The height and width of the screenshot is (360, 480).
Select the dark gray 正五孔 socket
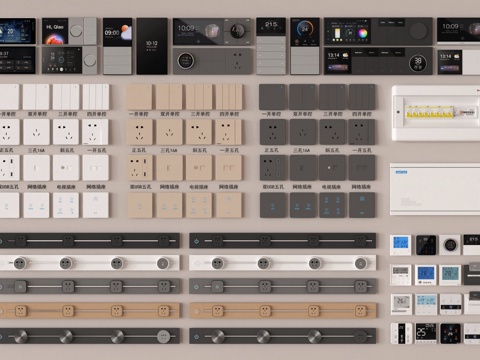(x=272, y=132)
